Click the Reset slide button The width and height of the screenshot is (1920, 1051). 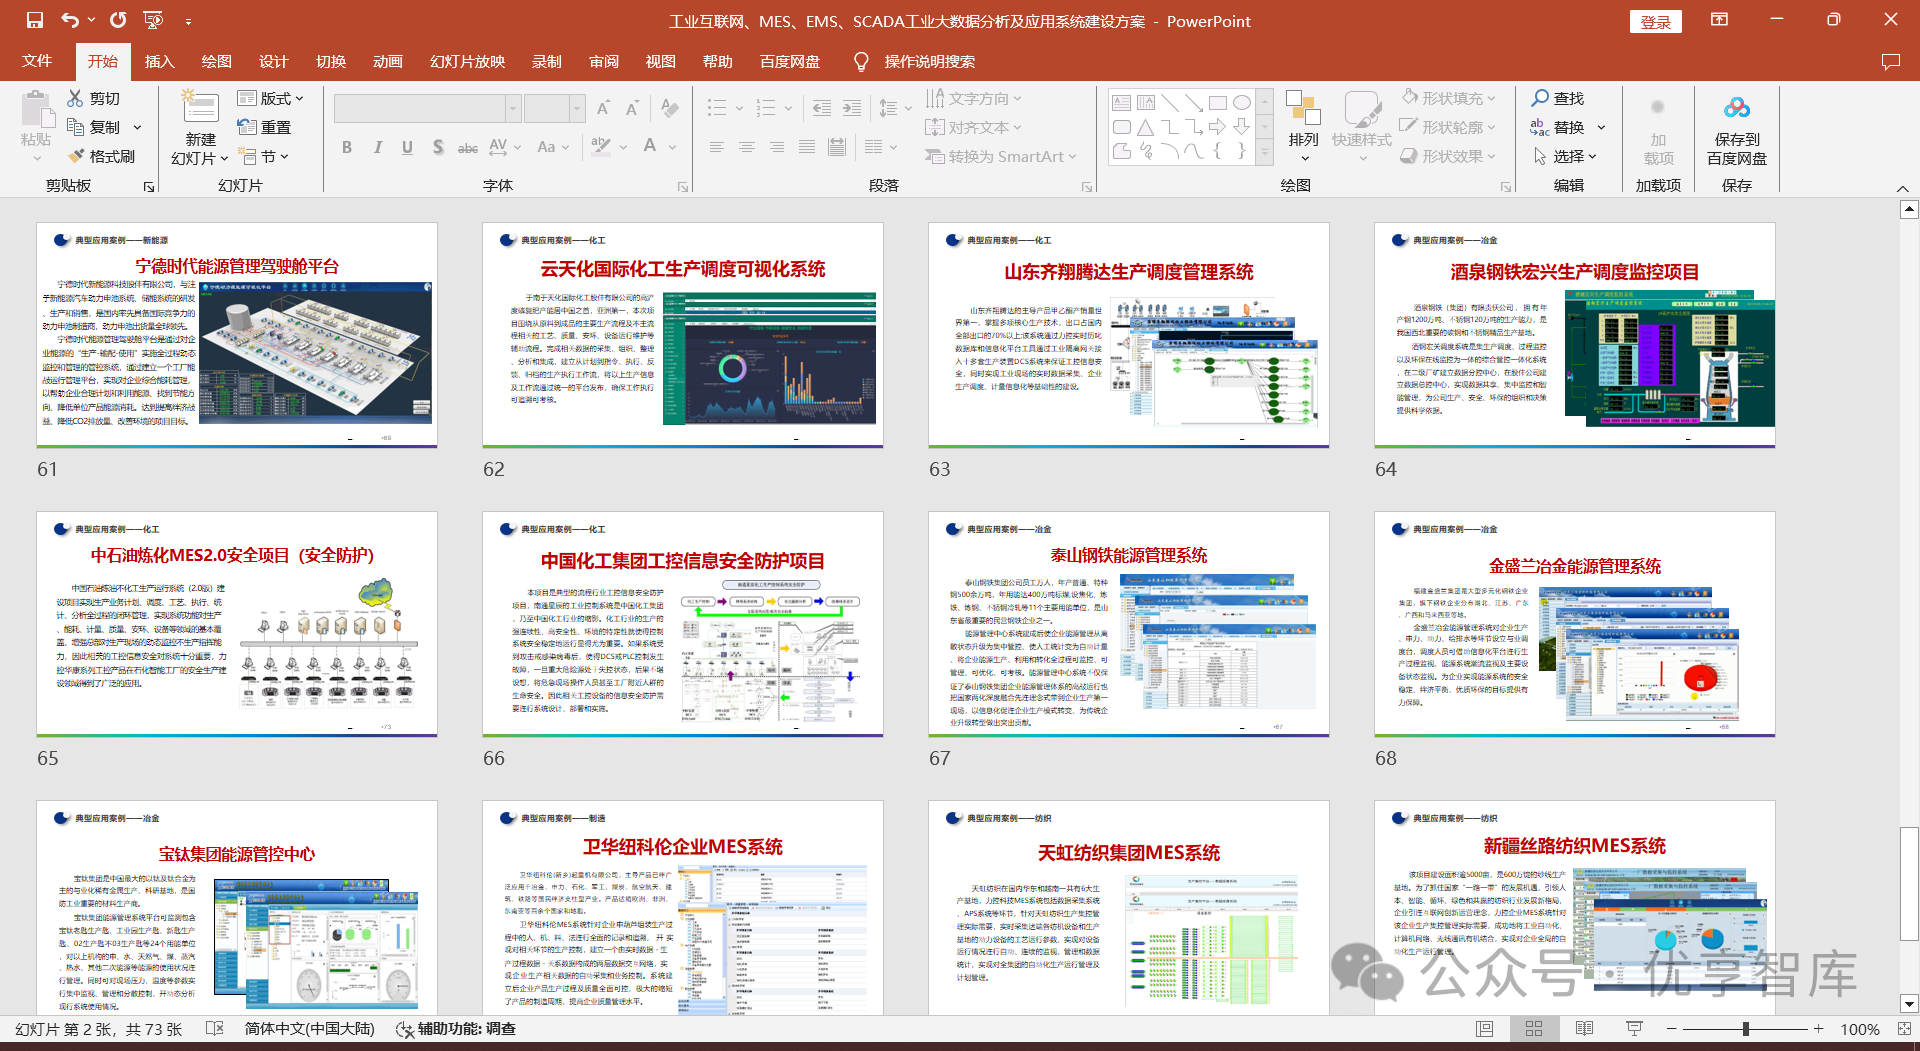tap(264, 127)
